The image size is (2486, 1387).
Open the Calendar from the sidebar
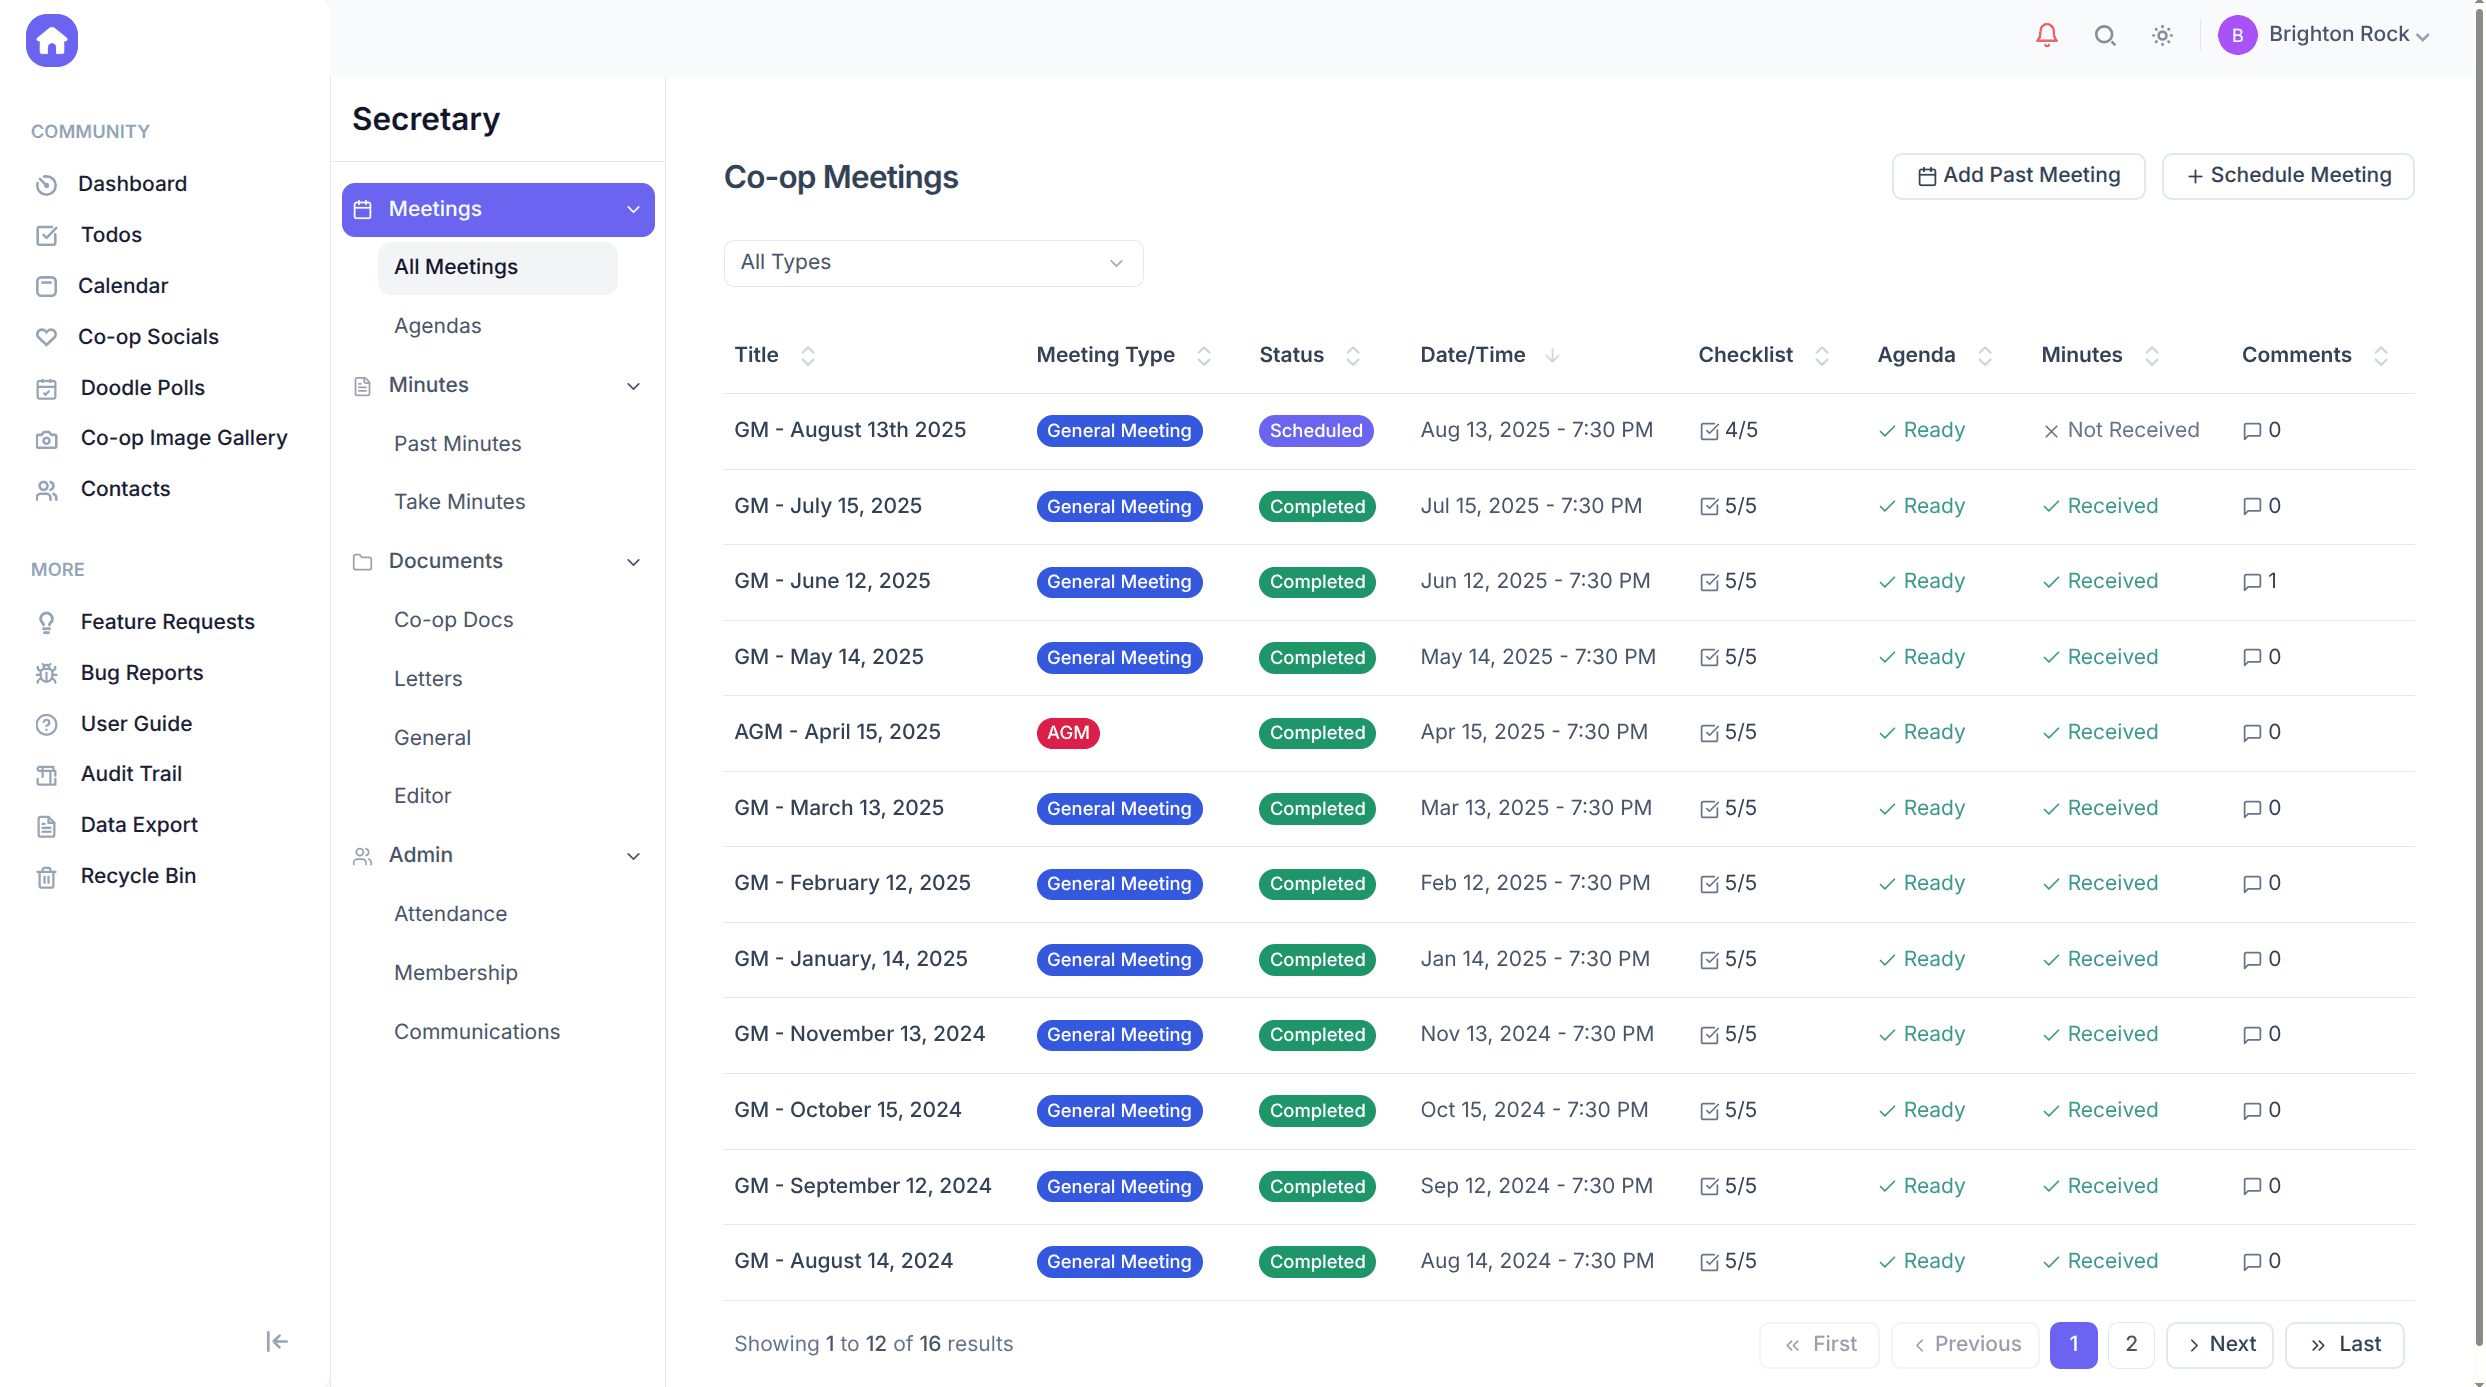[123, 286]
